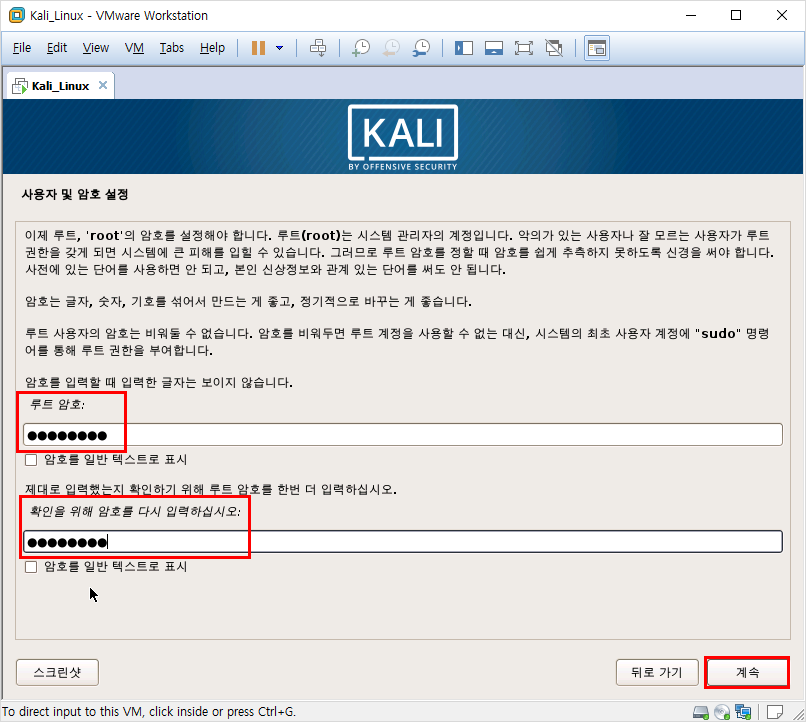
Task: Take a snapshot of the VM
Action: click(361, 48)
